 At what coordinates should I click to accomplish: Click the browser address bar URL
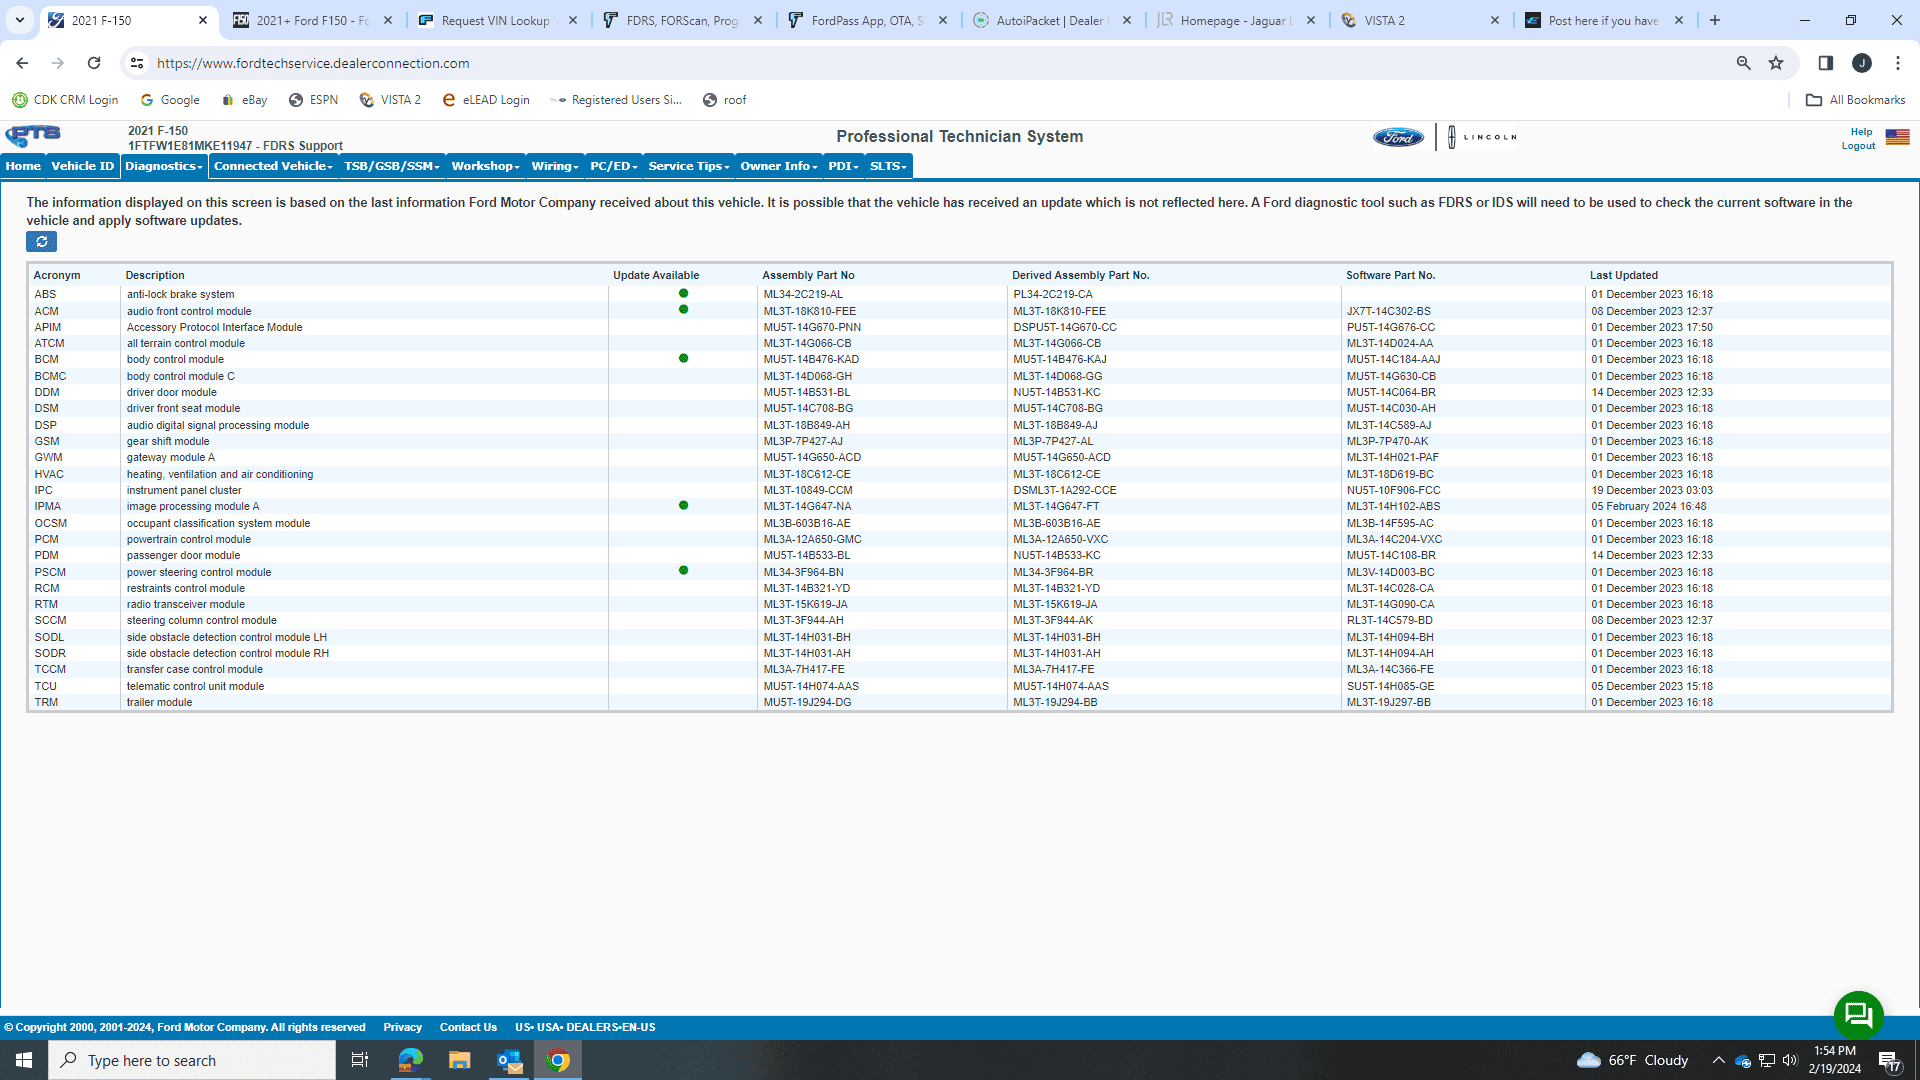(x=313, y=63)
